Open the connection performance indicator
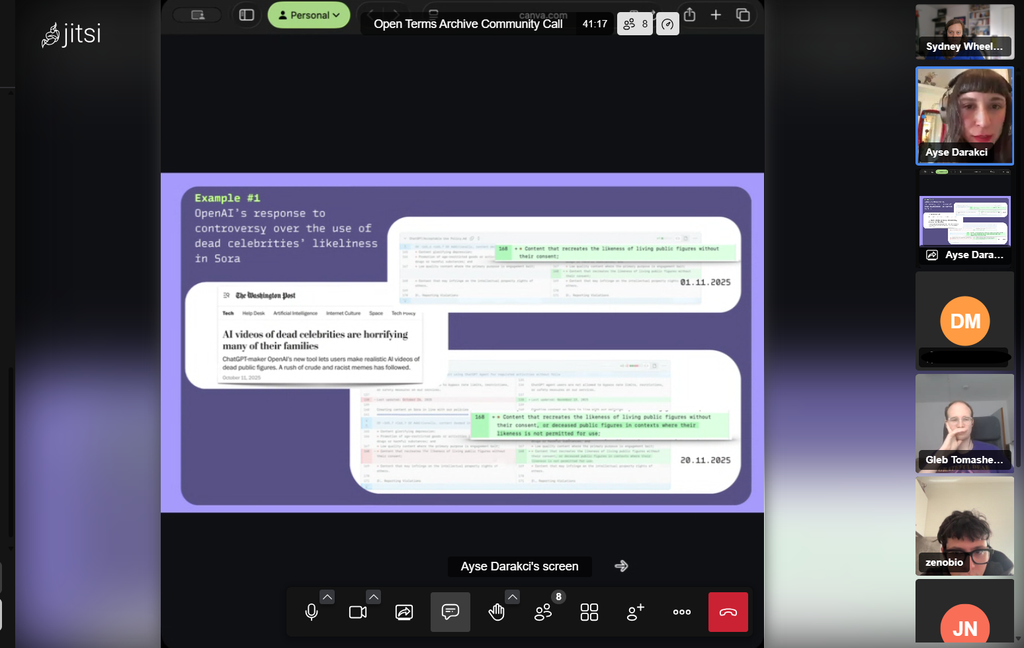Viewport: 1024px width, 648px height. tap(667, 24)
